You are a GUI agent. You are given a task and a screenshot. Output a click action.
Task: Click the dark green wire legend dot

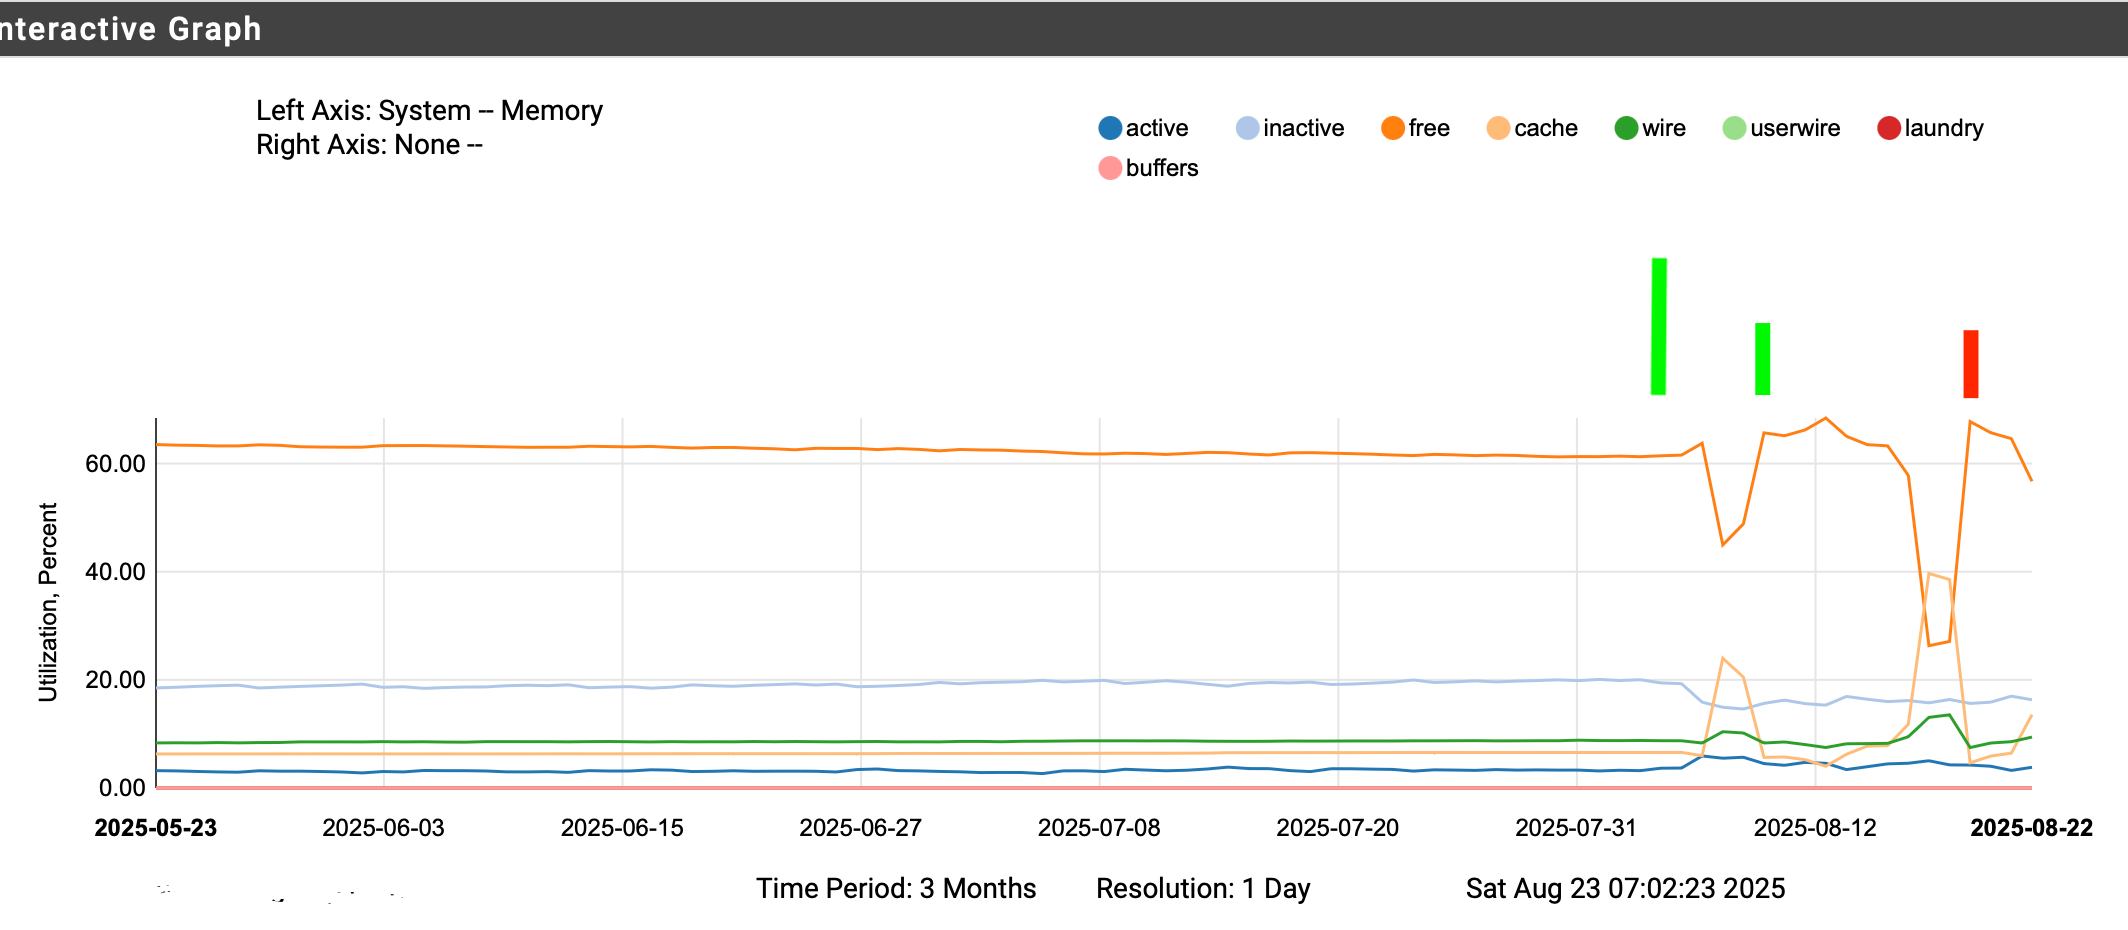(x=1625, y=128)
